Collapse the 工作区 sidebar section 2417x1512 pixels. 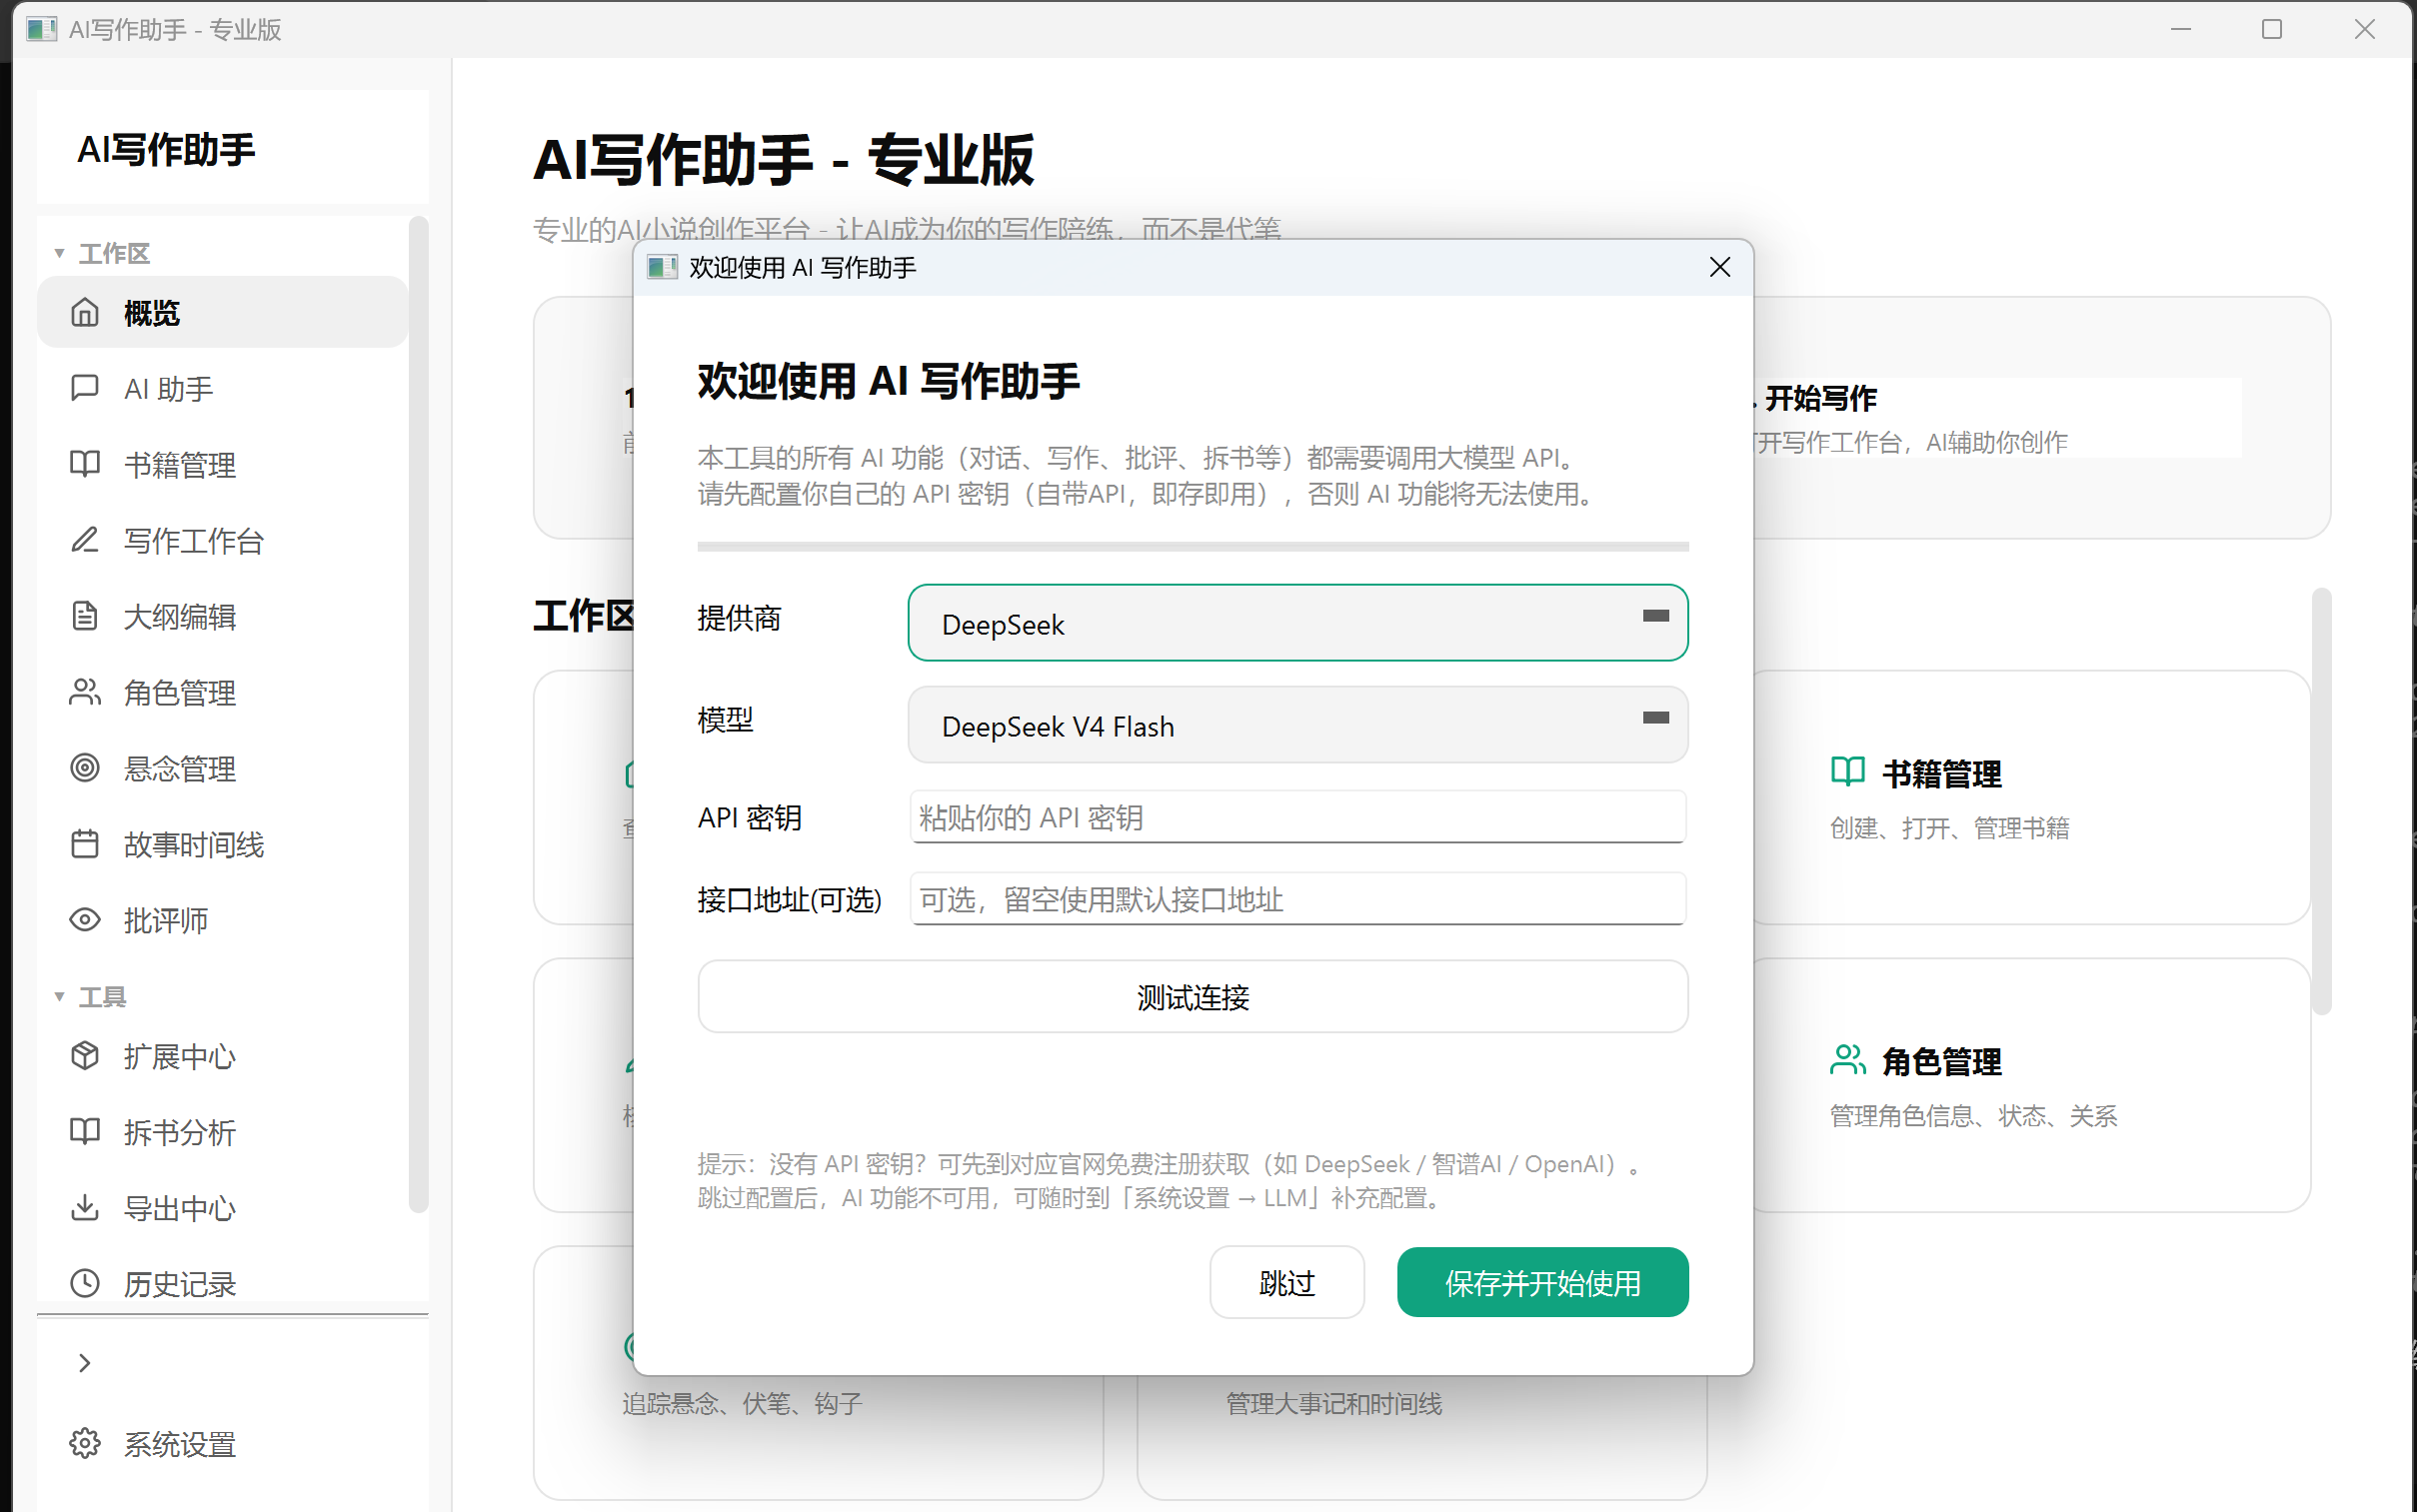pyautogui.click(x=59, y=254)
